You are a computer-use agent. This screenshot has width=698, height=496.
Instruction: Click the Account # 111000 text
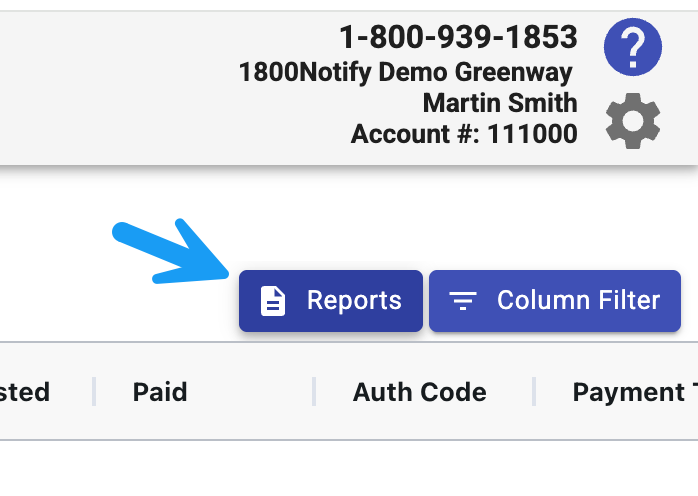coord(464,133)
